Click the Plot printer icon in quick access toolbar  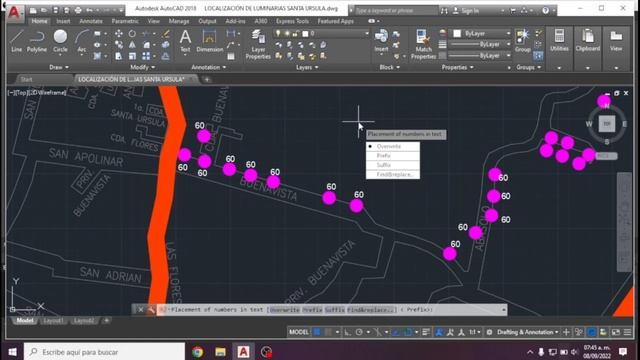coord(78,10)
